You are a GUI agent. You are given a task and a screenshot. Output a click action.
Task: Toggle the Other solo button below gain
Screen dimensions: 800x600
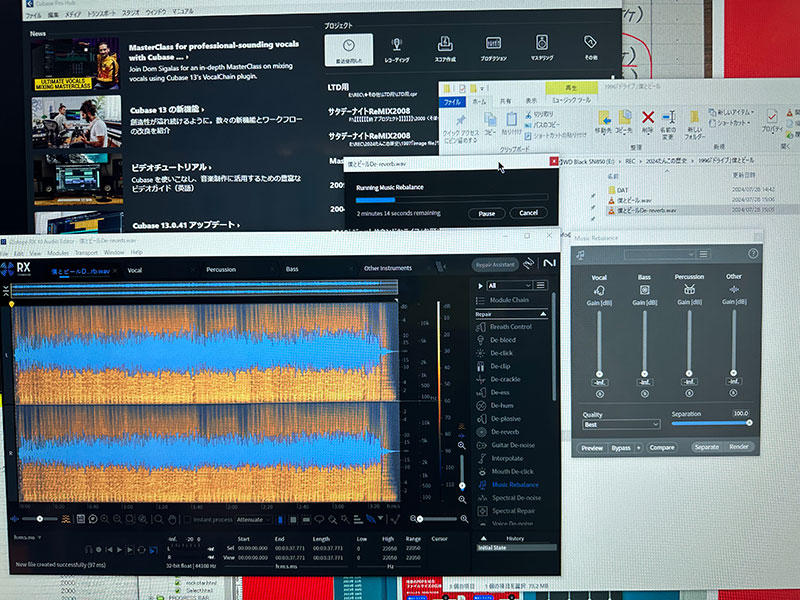pos(733,392)
